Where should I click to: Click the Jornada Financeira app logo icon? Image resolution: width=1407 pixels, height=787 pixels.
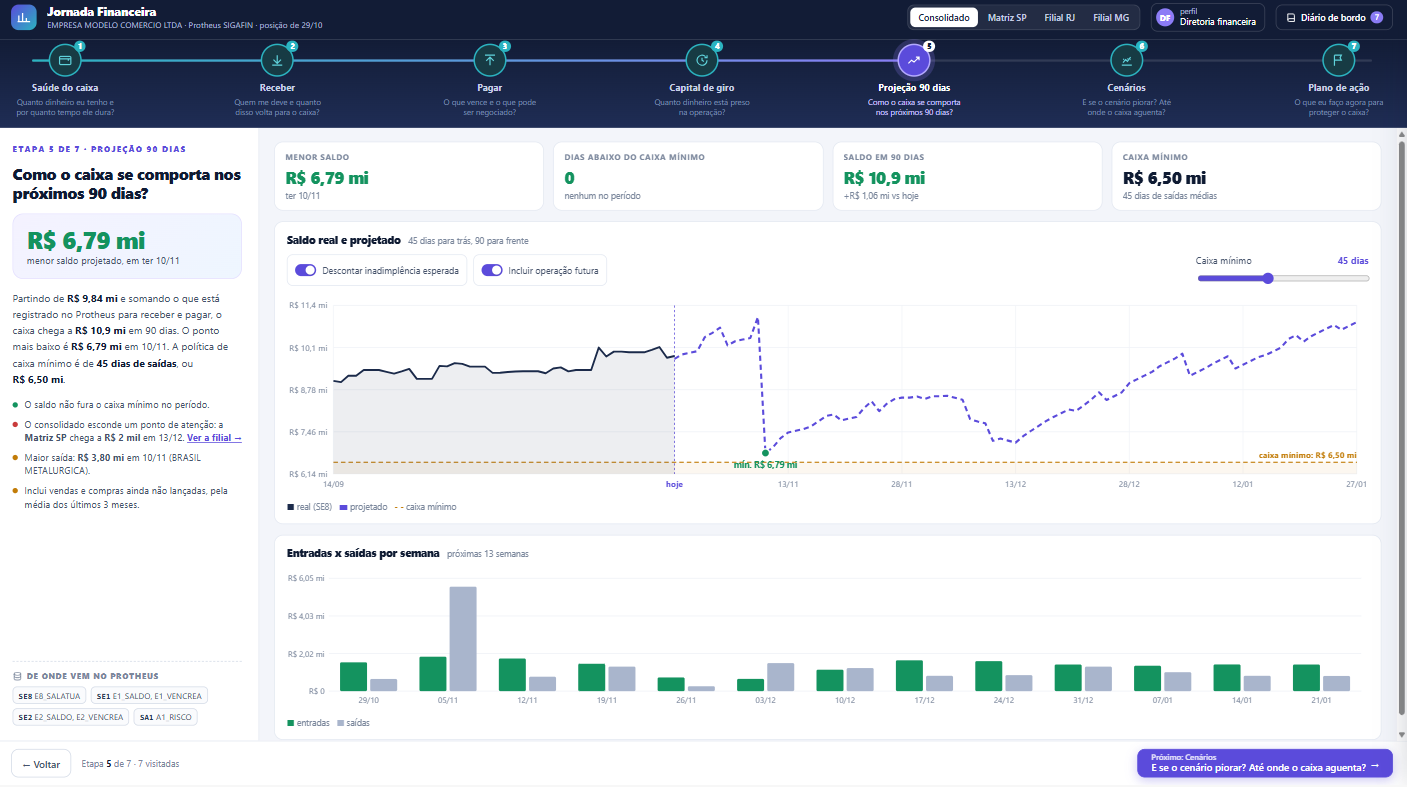[x=23, y=17]
